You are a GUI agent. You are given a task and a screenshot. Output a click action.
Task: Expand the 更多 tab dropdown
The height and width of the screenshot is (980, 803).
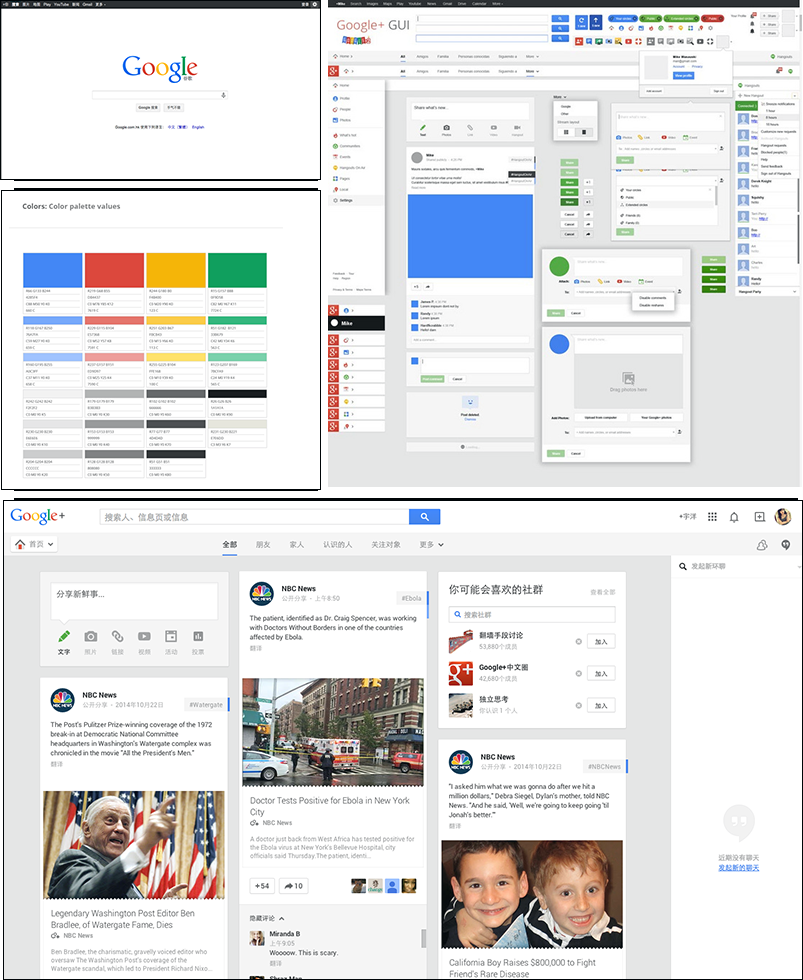pyautogui.click(x=431, y=544)
